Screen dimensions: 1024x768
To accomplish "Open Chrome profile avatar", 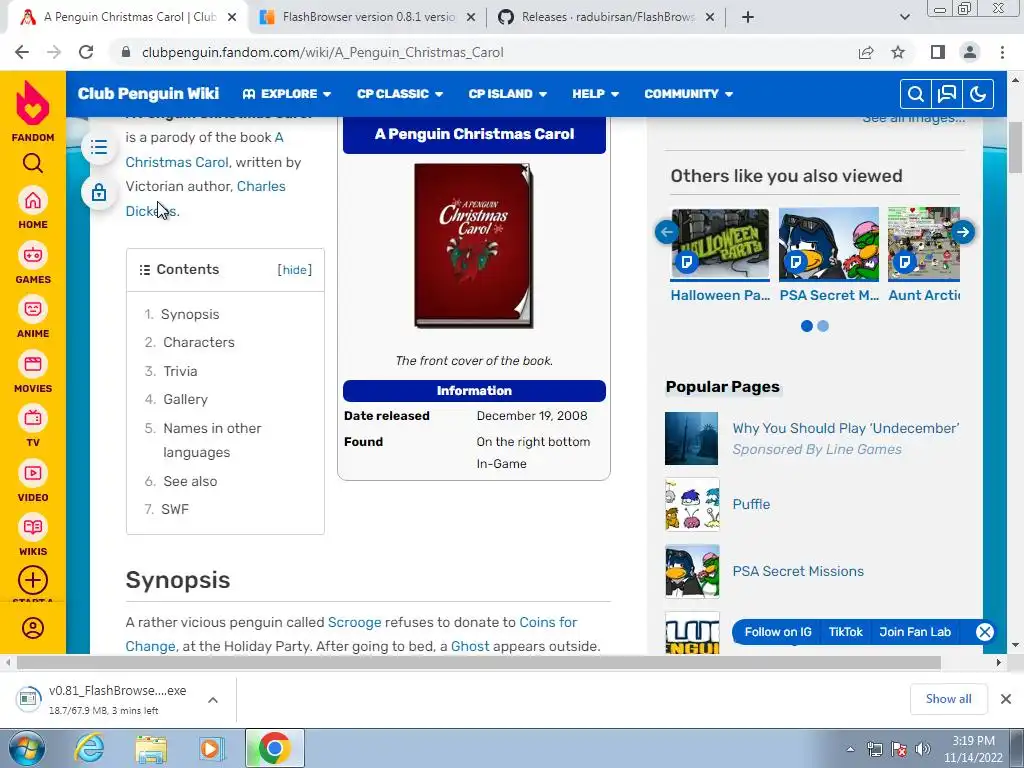I will 970,52.
